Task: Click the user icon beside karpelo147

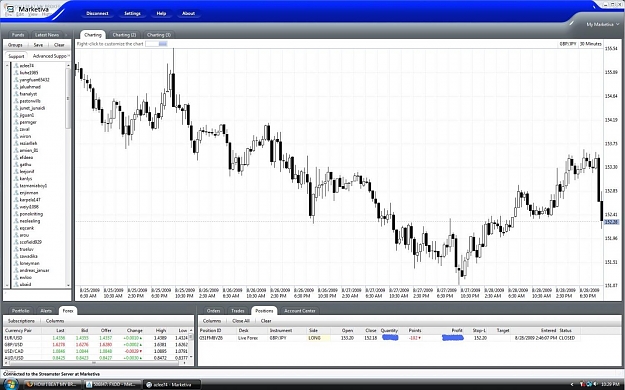Action: click(16, 200)
